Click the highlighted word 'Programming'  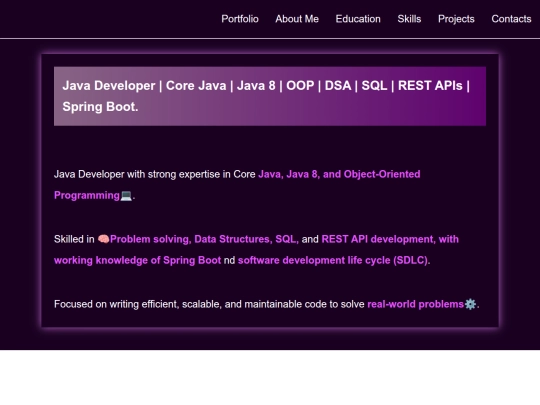[x=87, y=195]
